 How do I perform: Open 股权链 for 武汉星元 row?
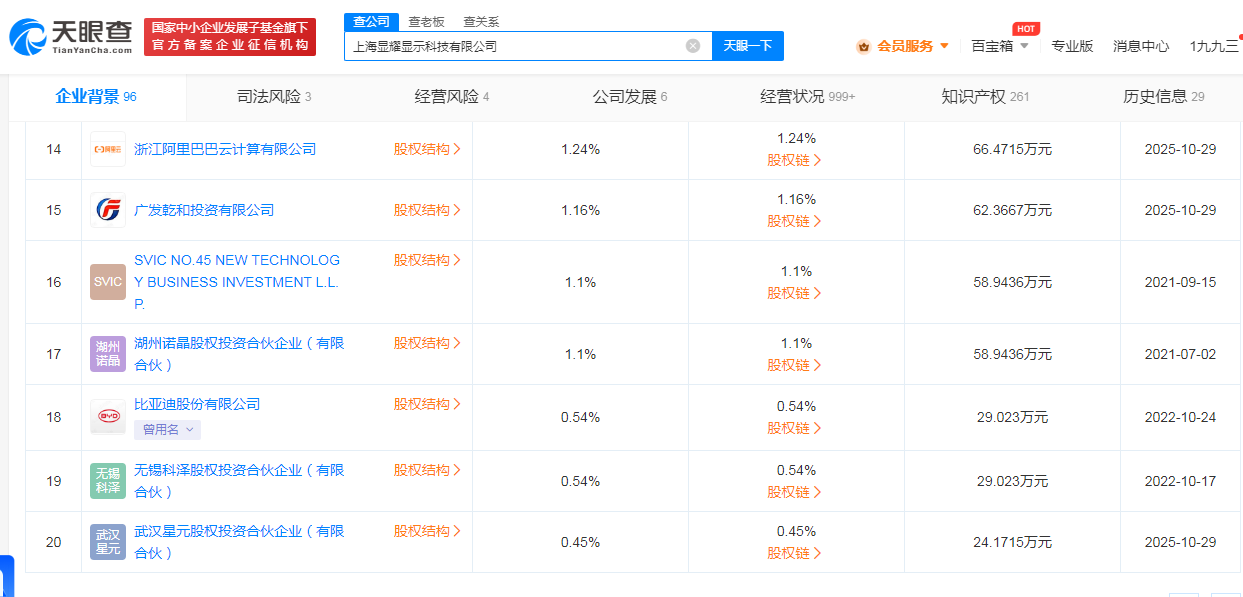(795, 553)
